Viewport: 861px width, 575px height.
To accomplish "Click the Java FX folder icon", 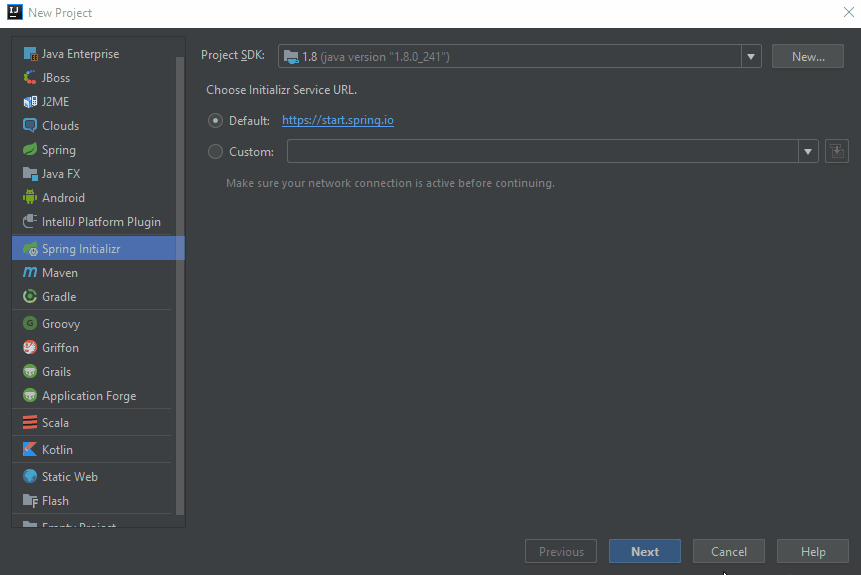I will [30, 174].
